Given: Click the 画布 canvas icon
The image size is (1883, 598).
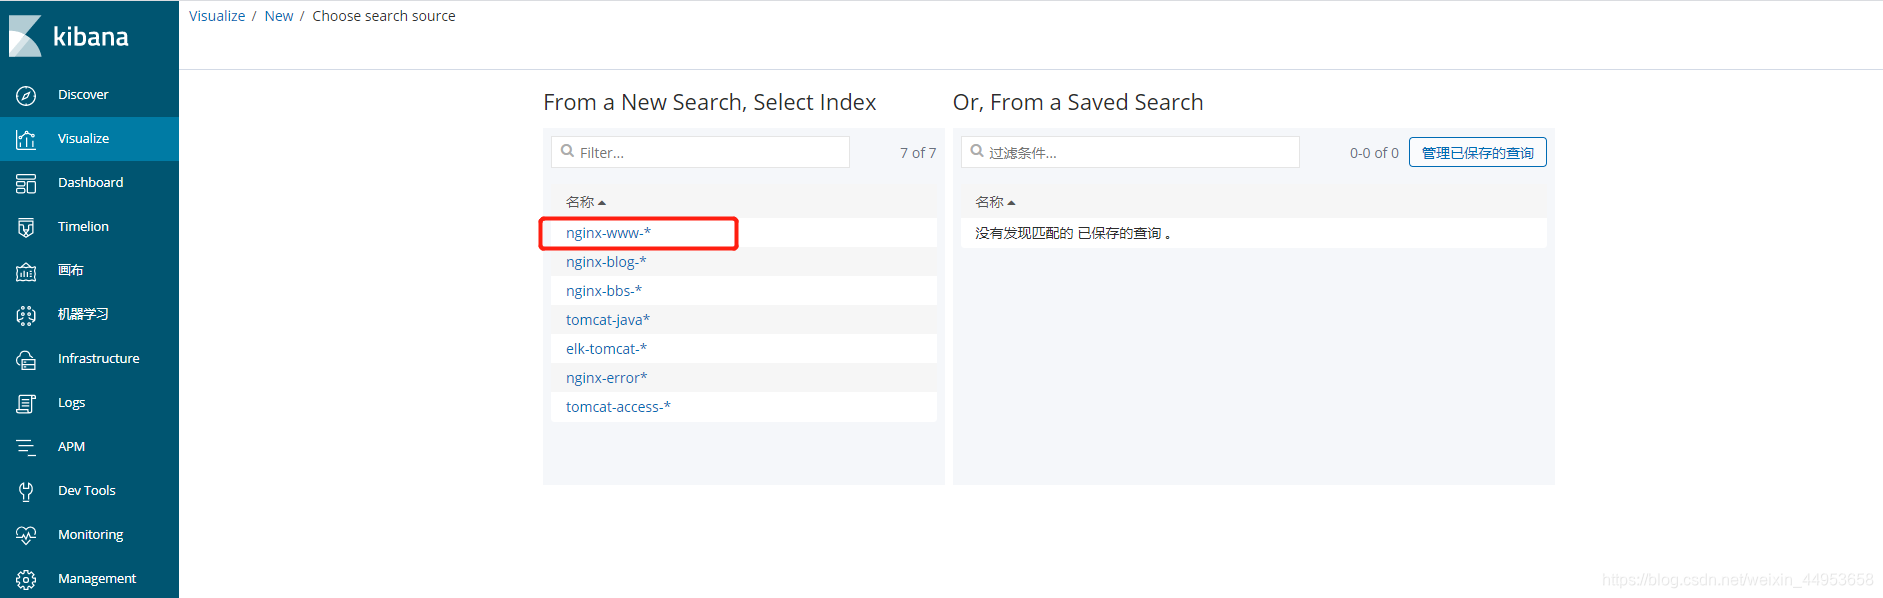Looking at the screenshot, I should pyautogui.click(x=26, y=271).
